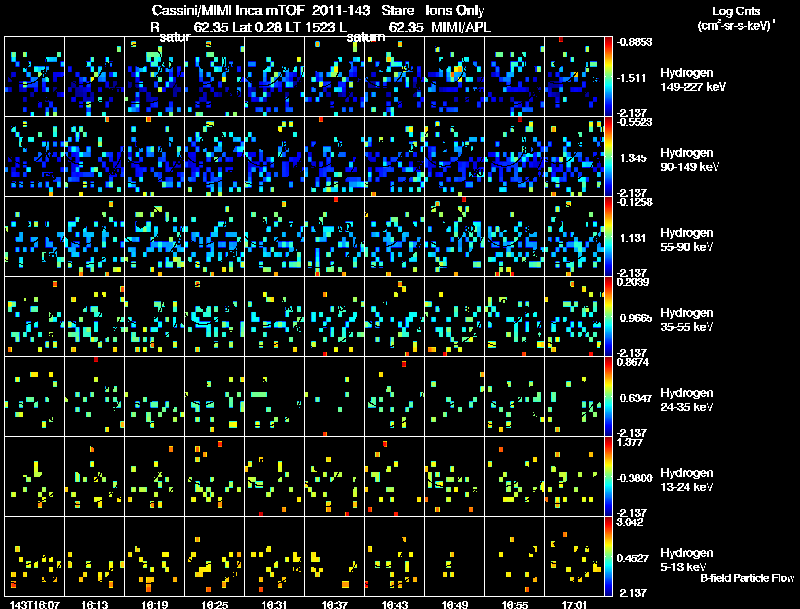This screenshot has height=609, width=800.
Task: Click the '-0.5523' colorbar value
Action: pyautogui.click(x=634, y=122)
